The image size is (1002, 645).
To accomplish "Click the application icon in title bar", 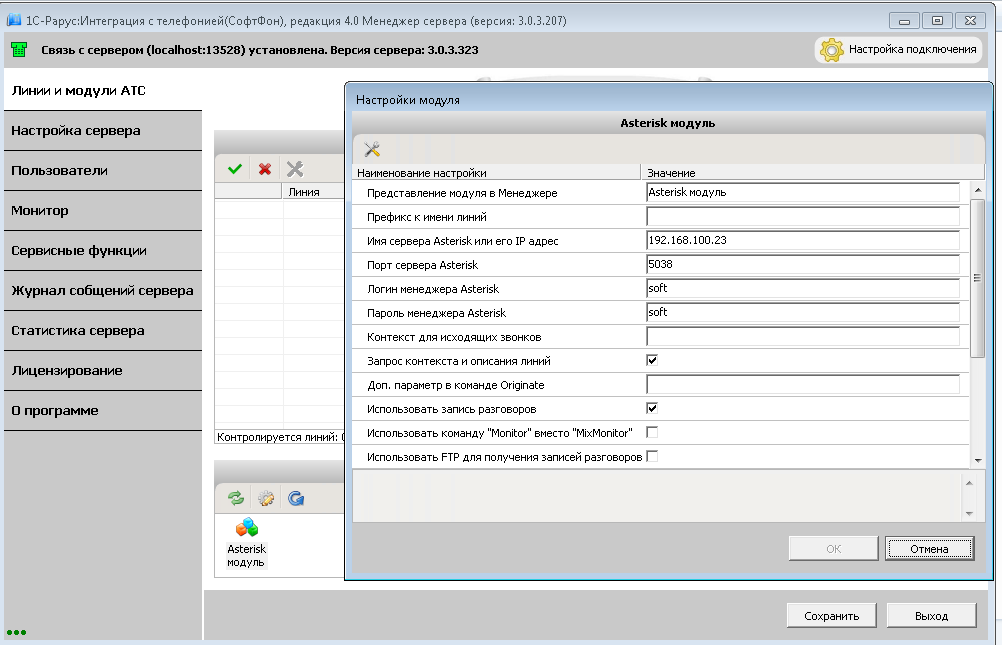I will click(x=13, y=20).
